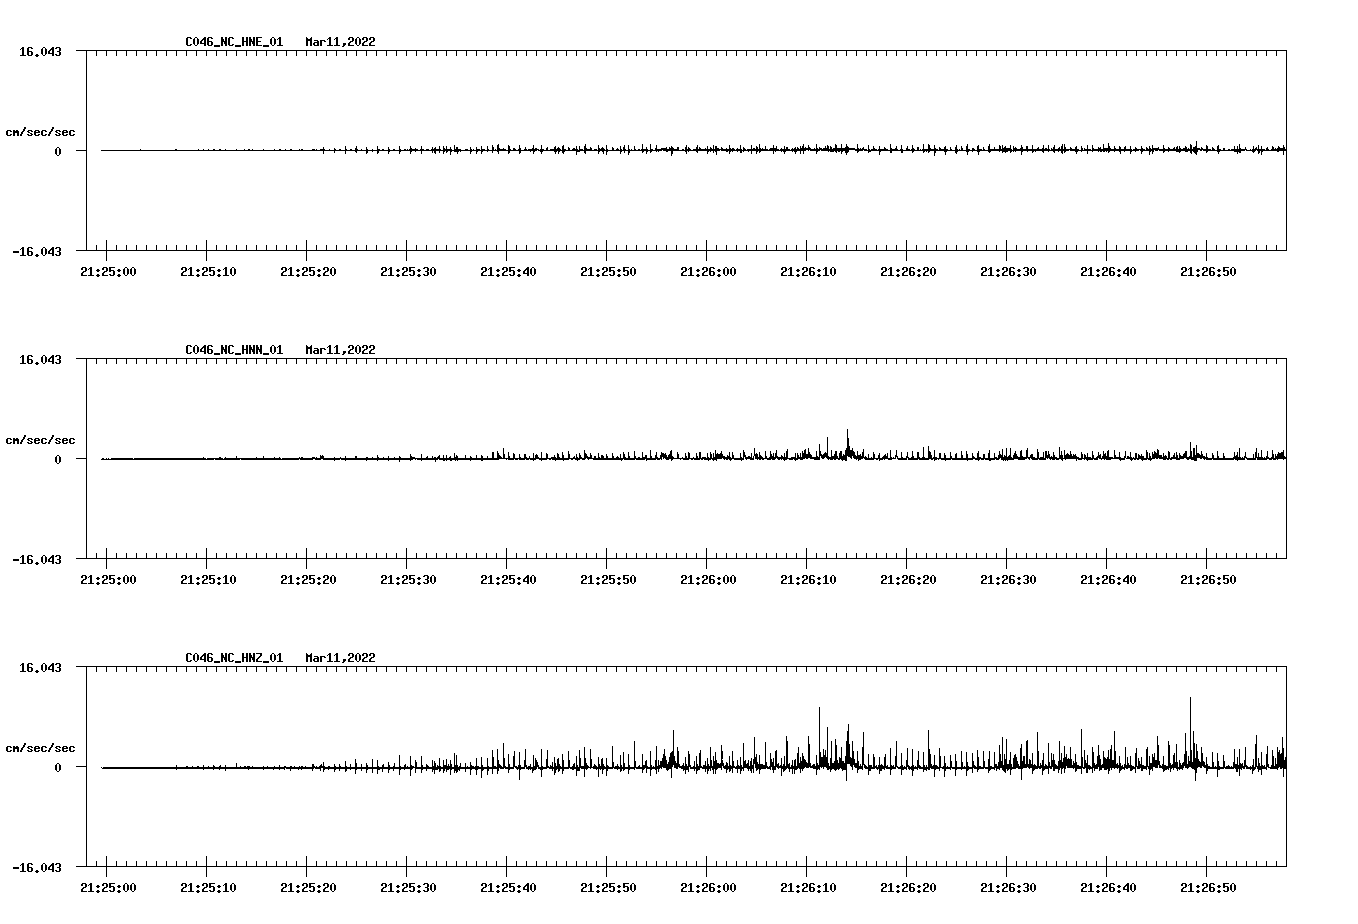The height and width of the screenshot is (924, 1358).
Task: Click the 21:26:40 time label on the HNE axis
Action: pos(1108,272)
